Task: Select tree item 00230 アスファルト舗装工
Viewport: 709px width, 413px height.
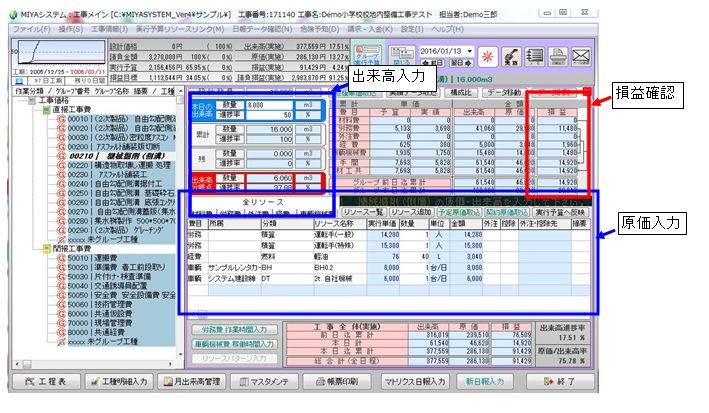Action: click(121, 175)
